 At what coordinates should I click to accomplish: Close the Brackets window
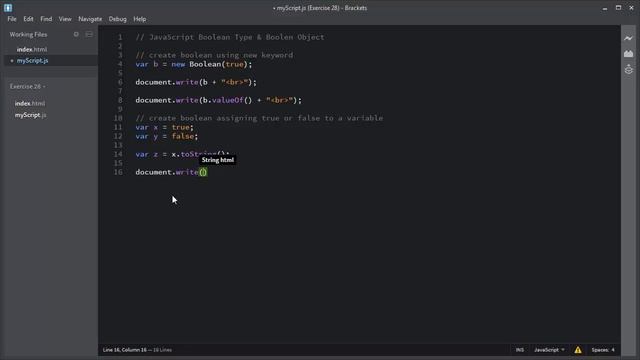point(631,8)
